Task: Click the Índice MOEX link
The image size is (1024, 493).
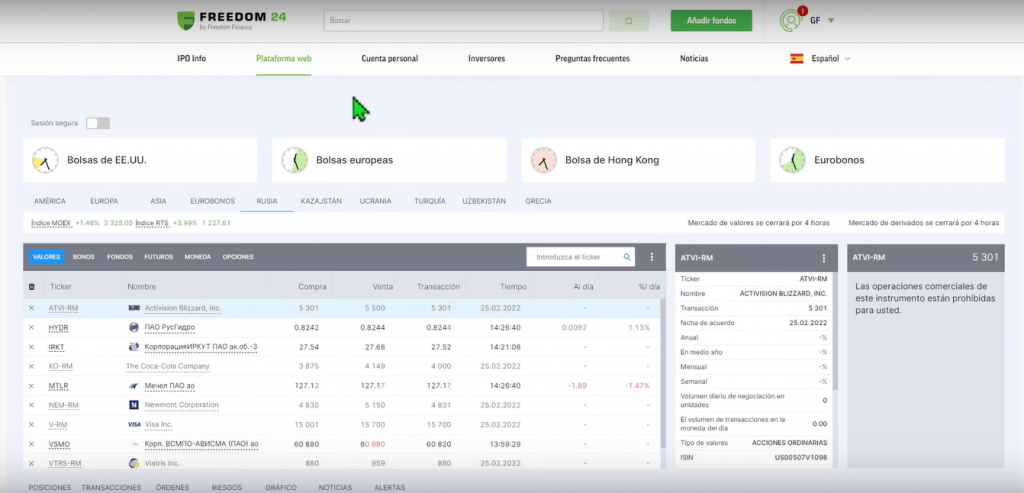Action: pyautogui.click(x=51, y=223)
